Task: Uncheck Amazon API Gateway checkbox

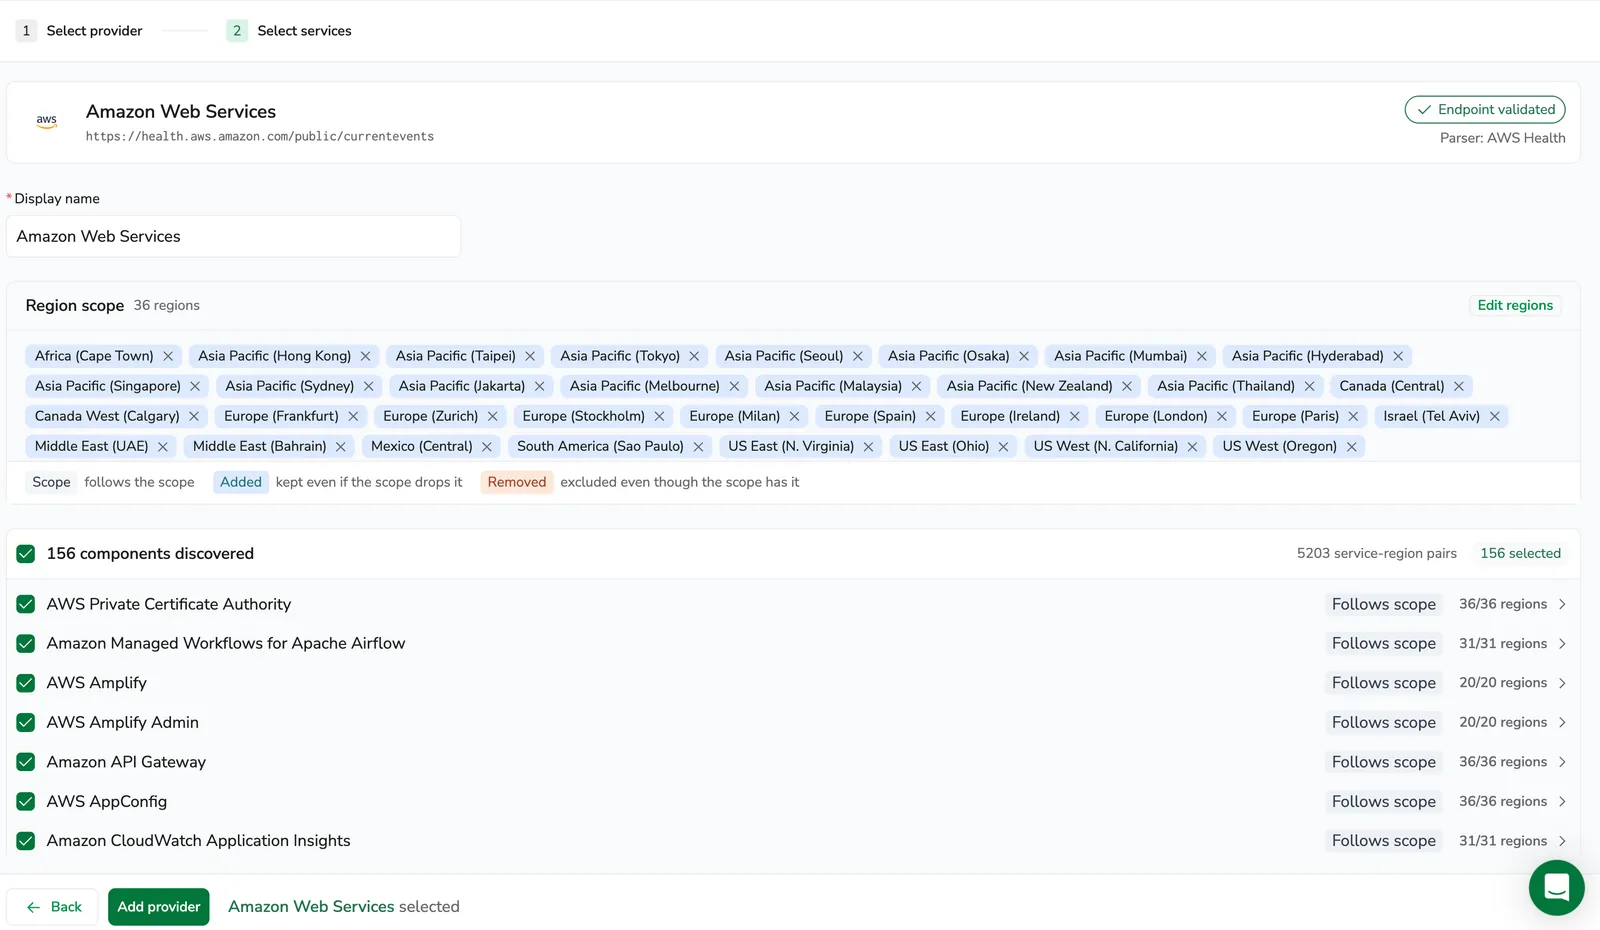Action: tap(26, 762)
